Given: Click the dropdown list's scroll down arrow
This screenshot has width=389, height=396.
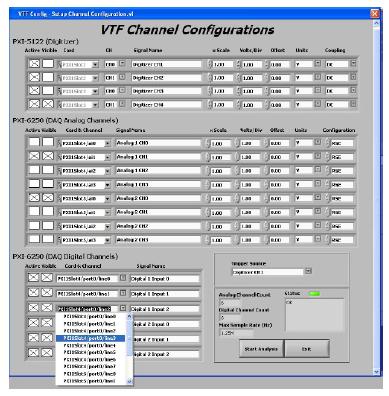Looking at the screenshot, I should (130, 381).
